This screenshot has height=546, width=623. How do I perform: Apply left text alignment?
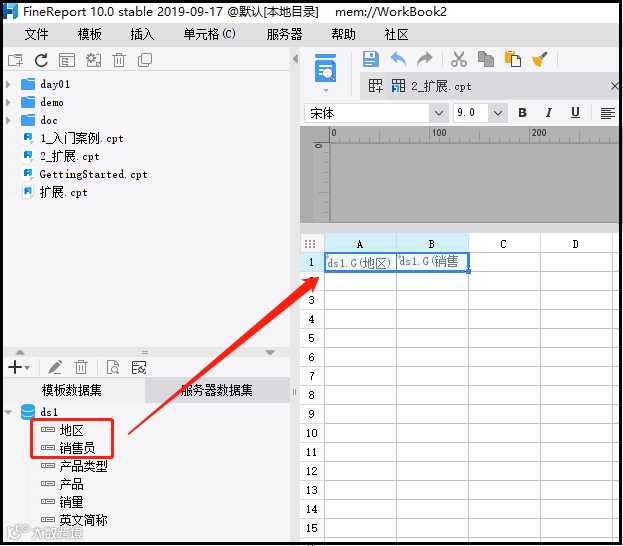(x=607, y=113)
